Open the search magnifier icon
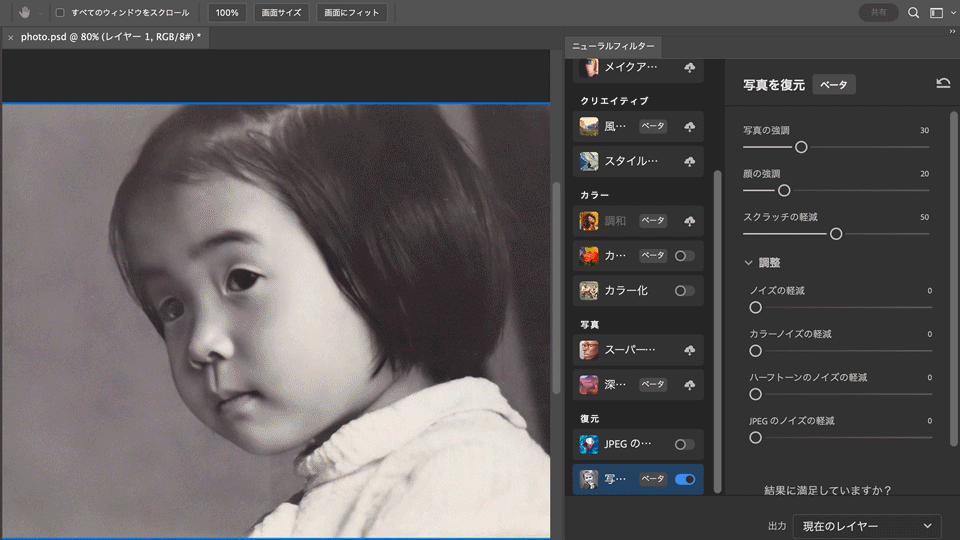The image size is (960, 540). tap(913, 13)
